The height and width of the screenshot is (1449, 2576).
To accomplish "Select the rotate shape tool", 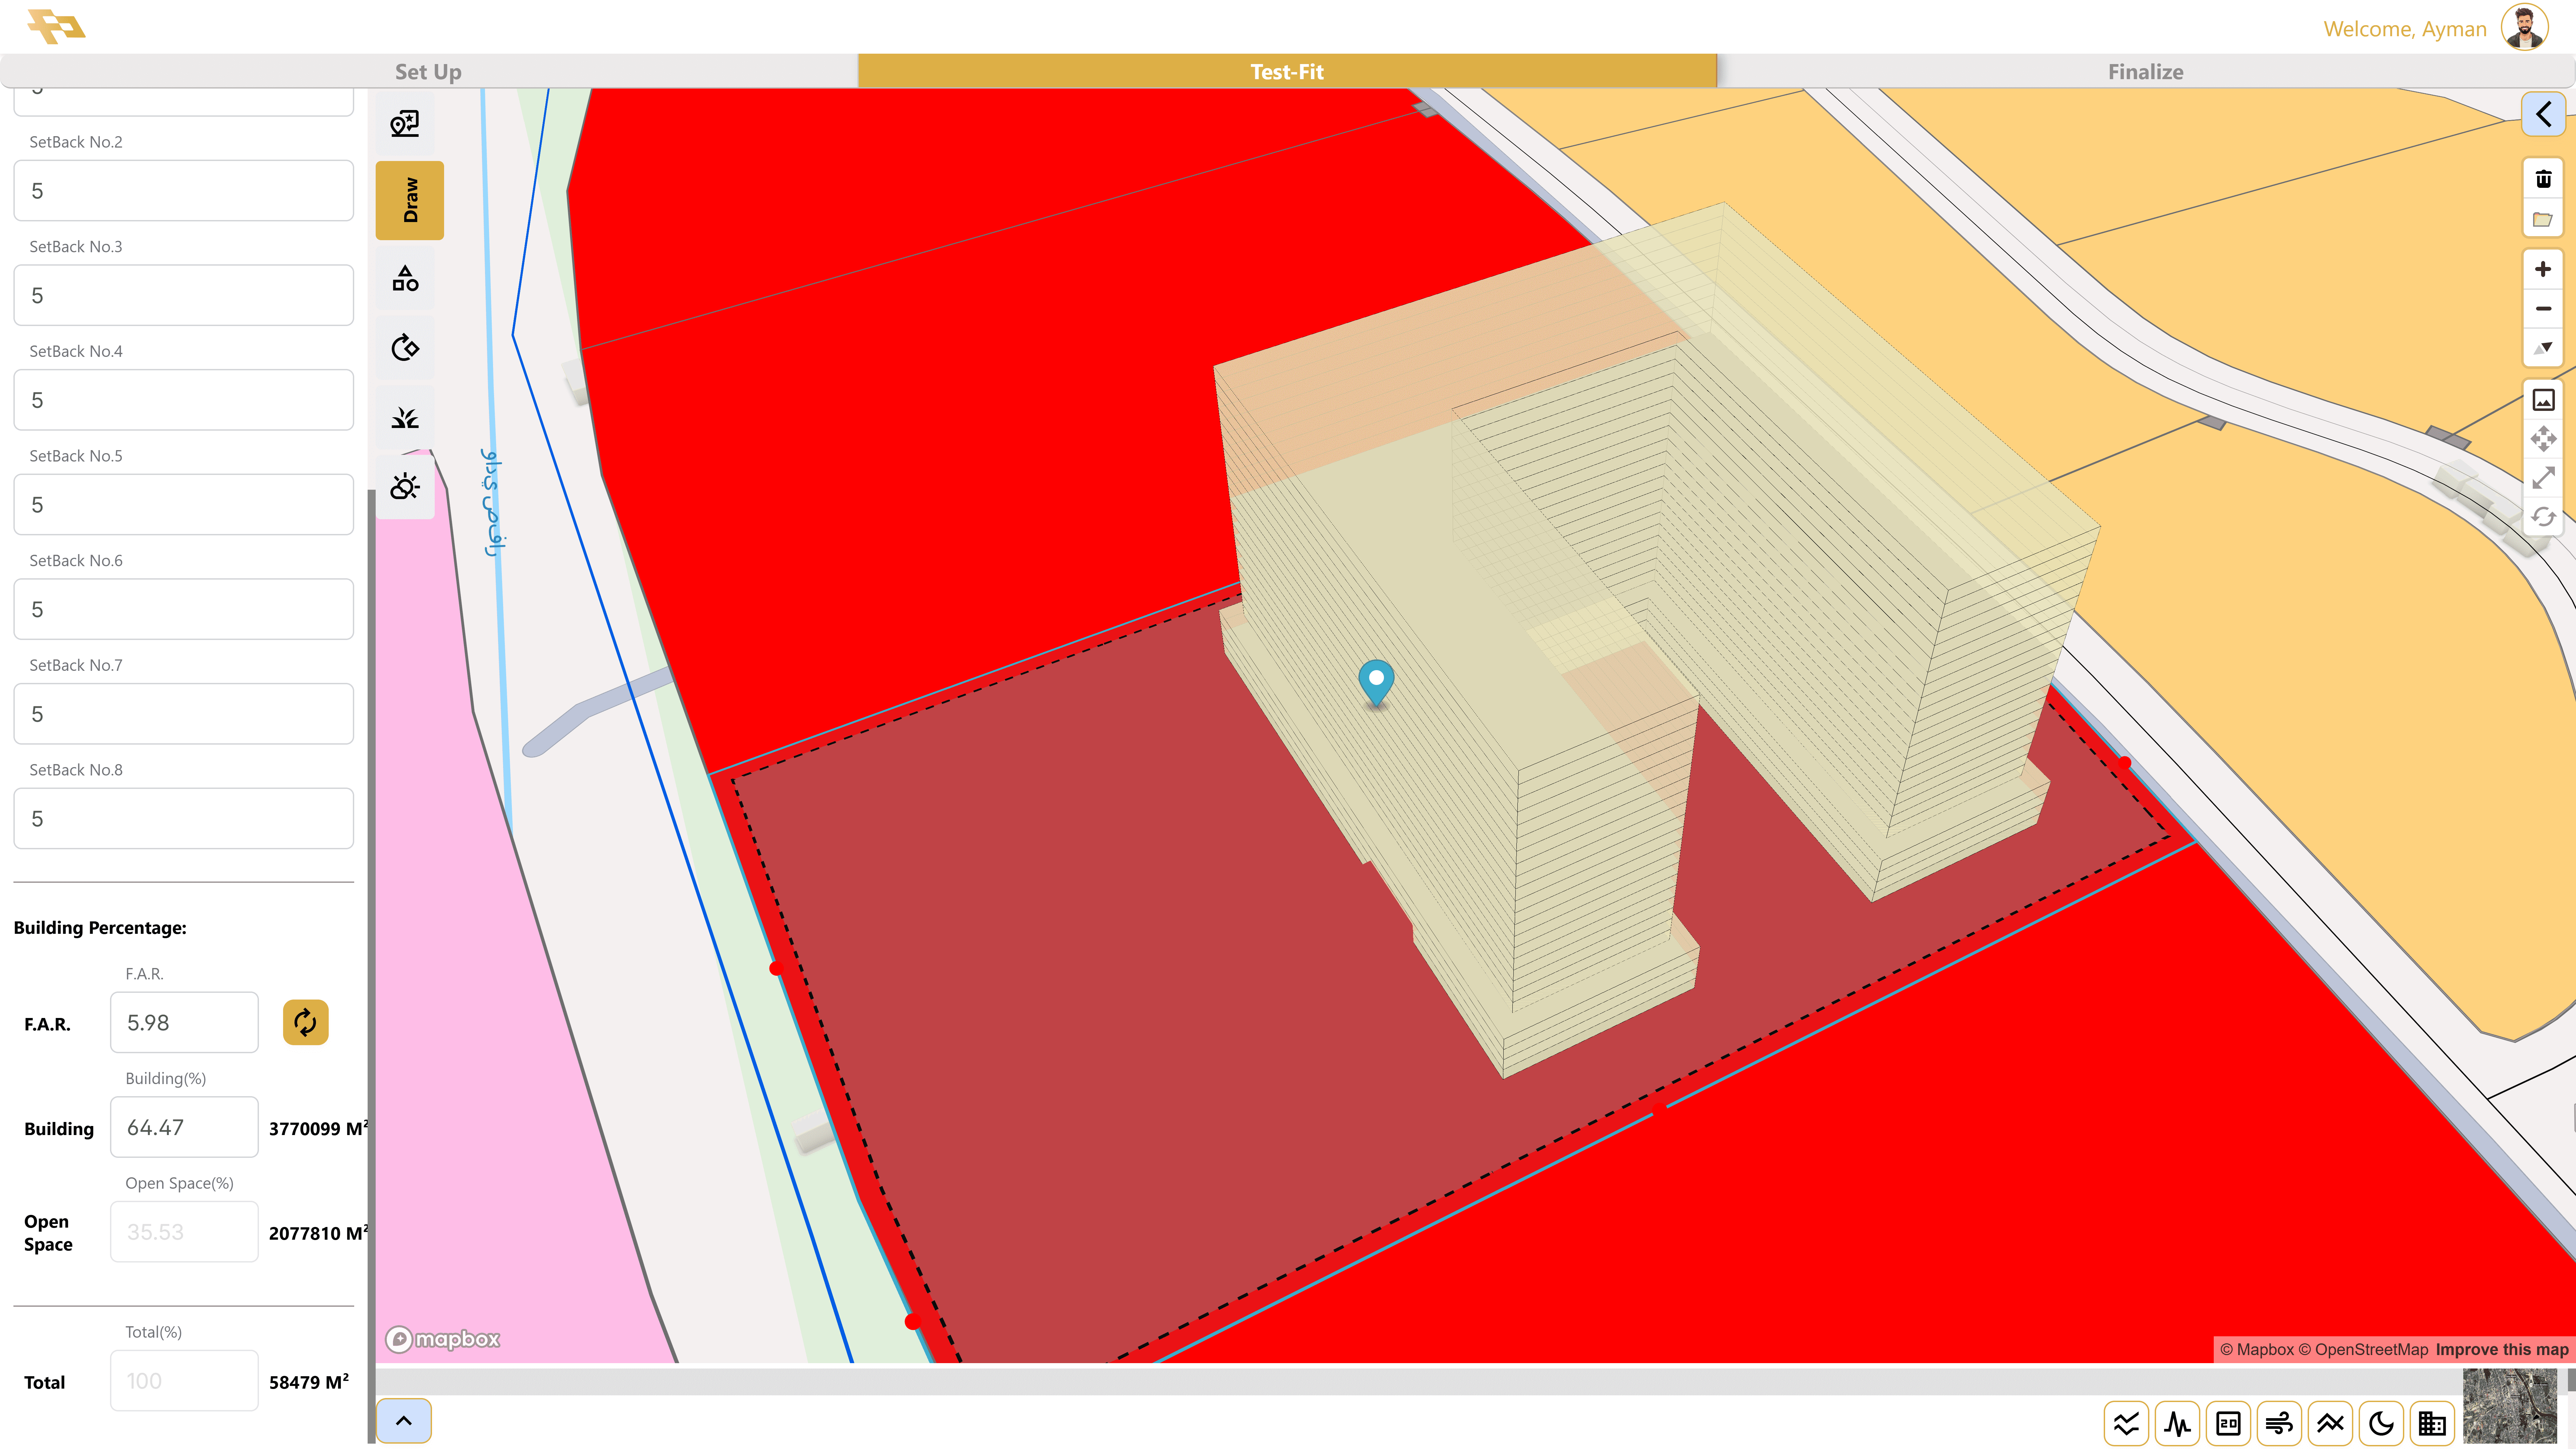I will (405, 348).
